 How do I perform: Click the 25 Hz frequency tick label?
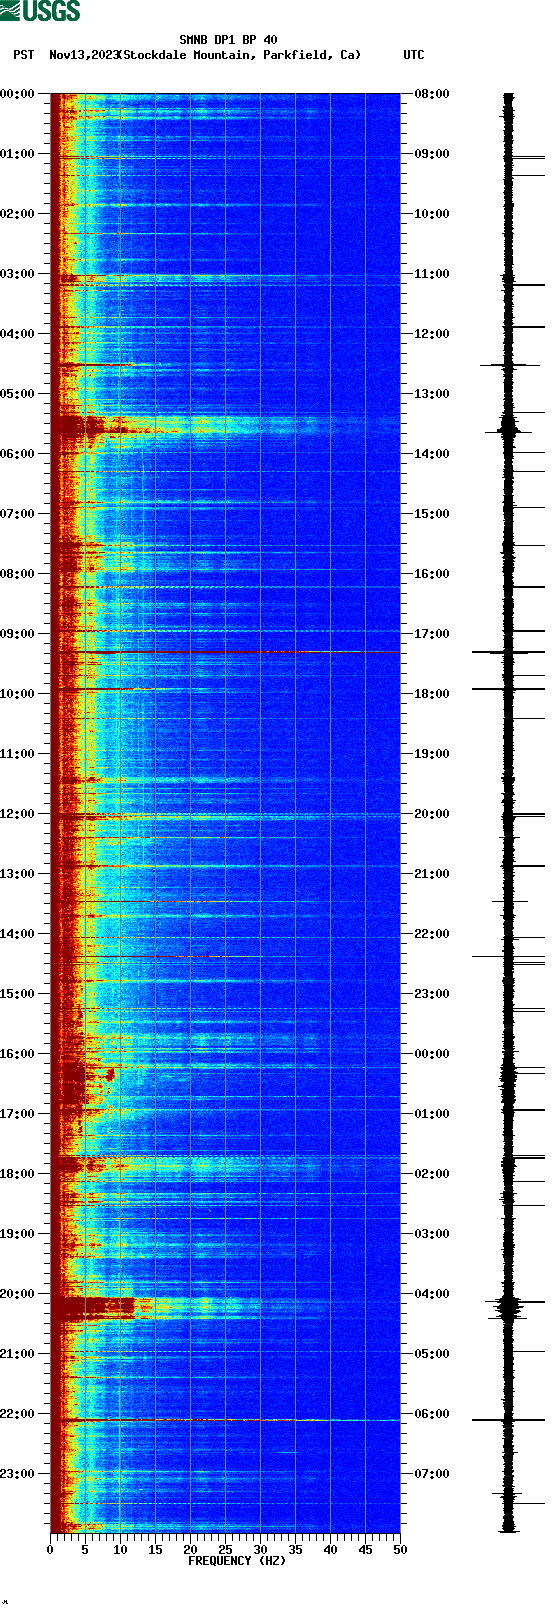(225, 1550)
